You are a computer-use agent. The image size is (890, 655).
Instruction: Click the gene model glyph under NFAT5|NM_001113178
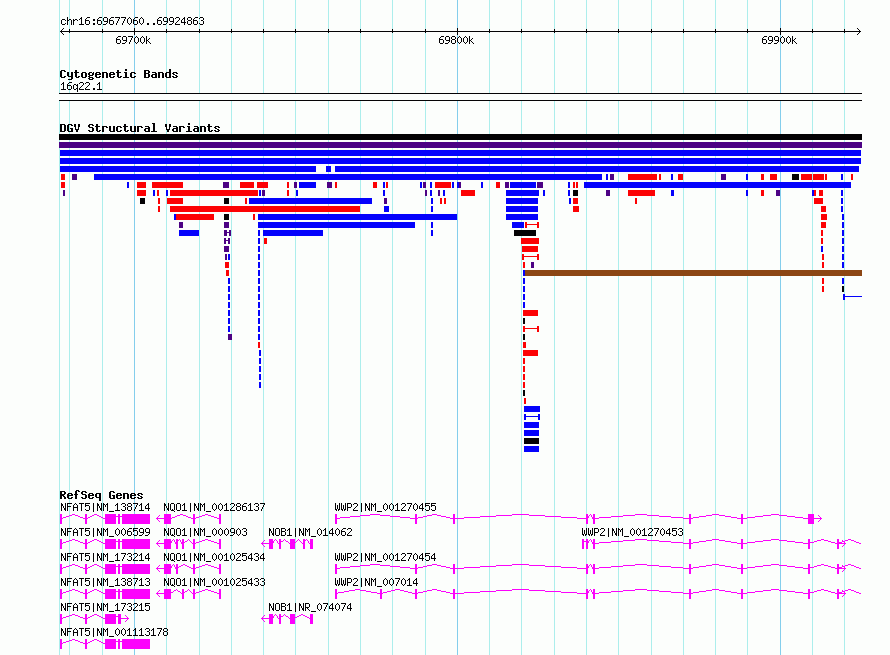tap(105, 644)
